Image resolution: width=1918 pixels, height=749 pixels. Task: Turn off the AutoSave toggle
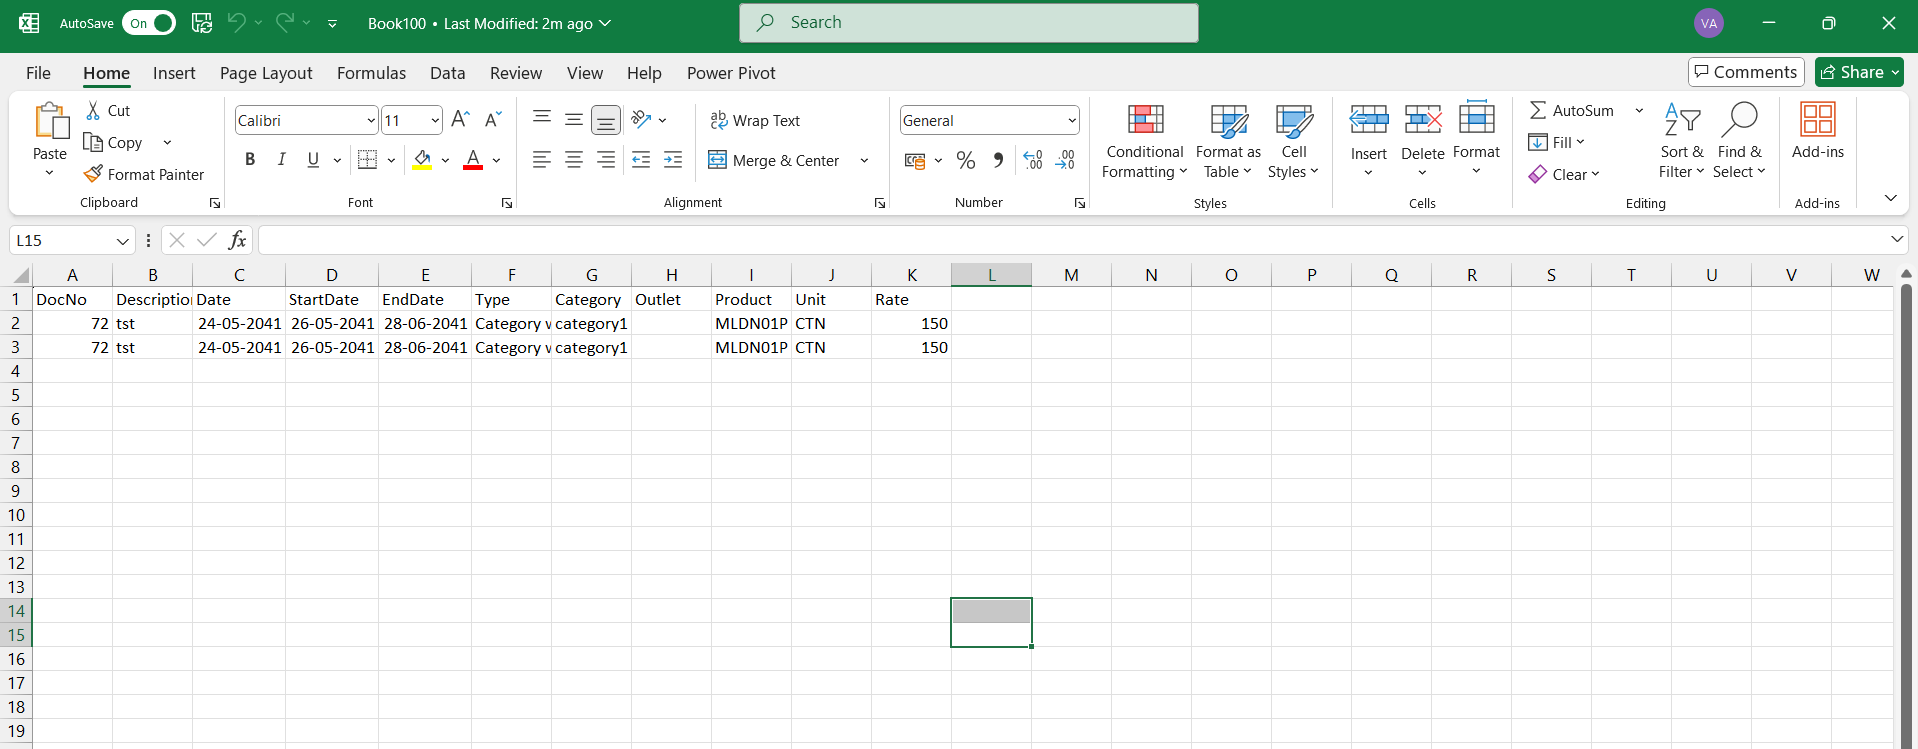pyautogui.click(x=149, y=23)
